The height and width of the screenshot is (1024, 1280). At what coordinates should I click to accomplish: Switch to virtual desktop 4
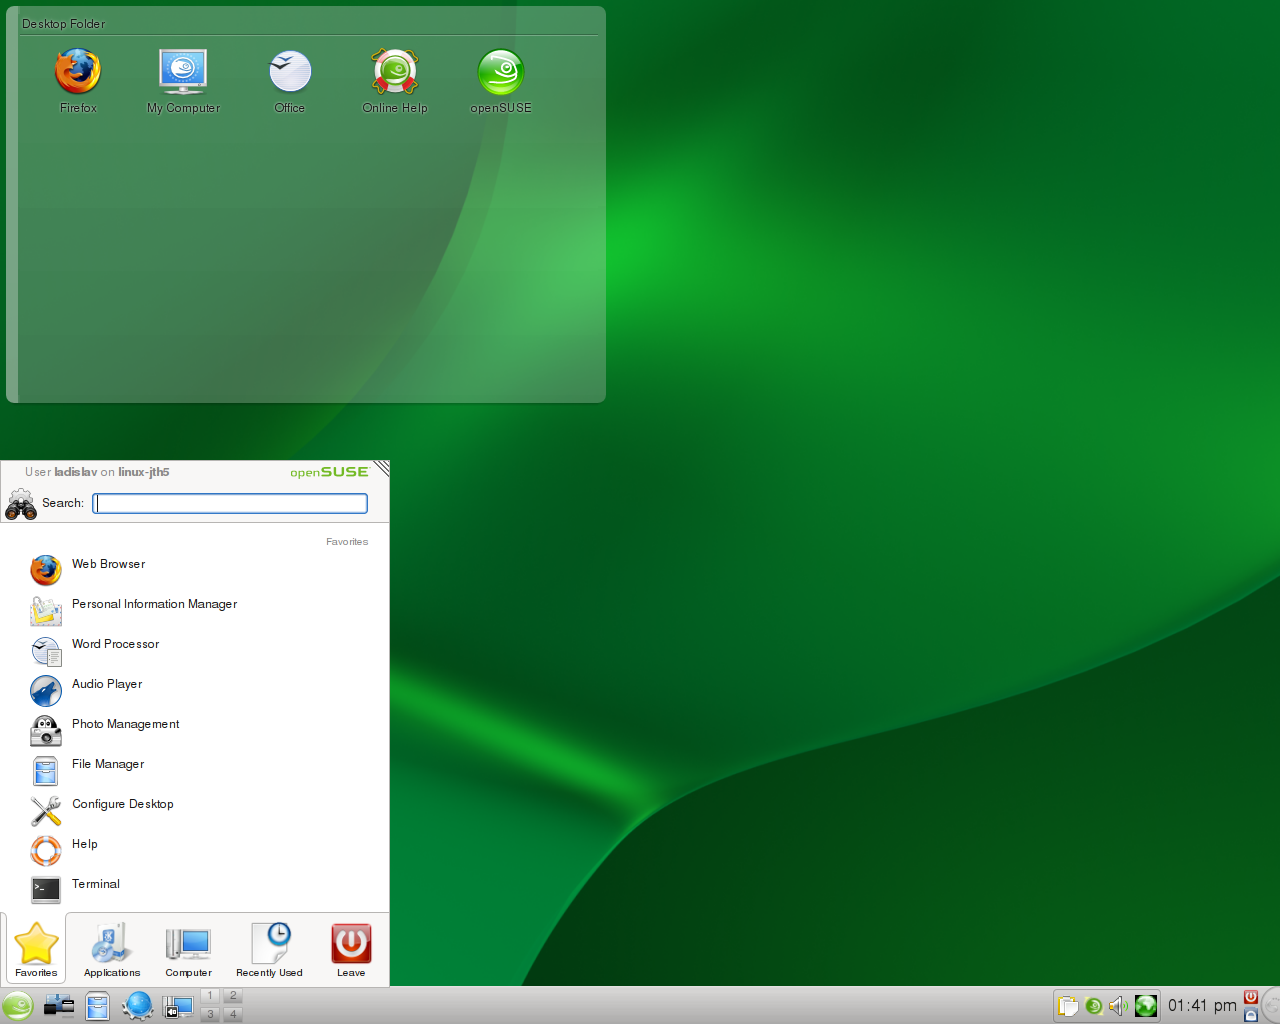[233, 1014]
